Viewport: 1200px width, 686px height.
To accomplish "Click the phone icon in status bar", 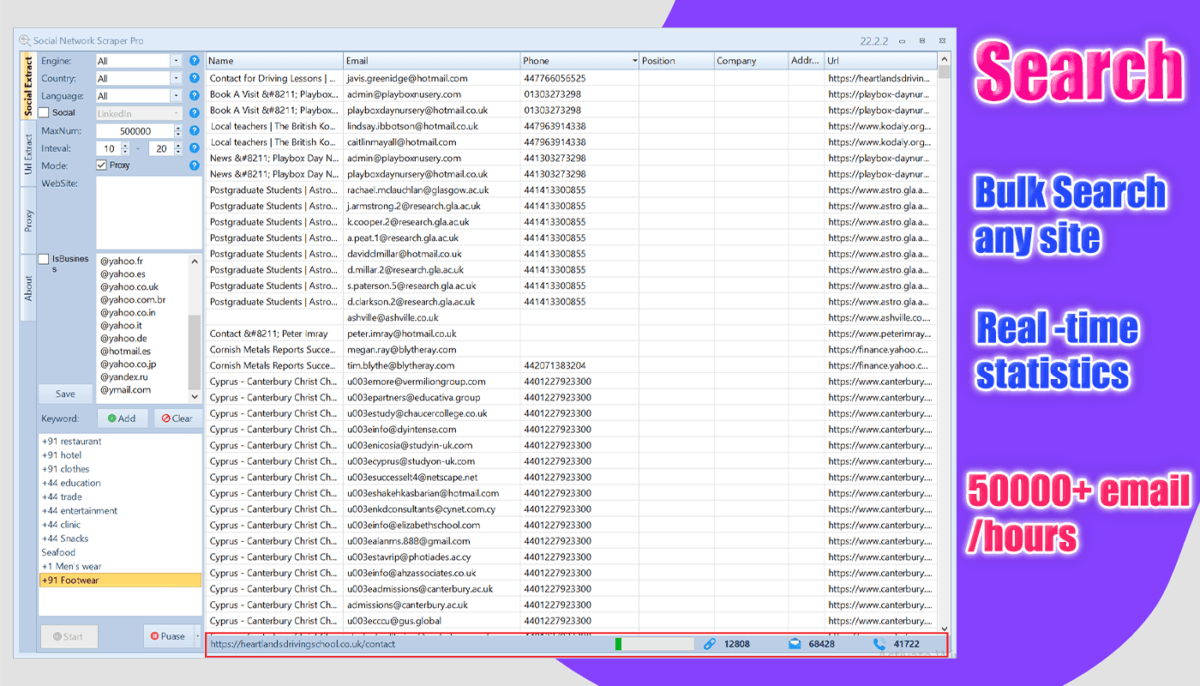I will click(x=879, y=644).
